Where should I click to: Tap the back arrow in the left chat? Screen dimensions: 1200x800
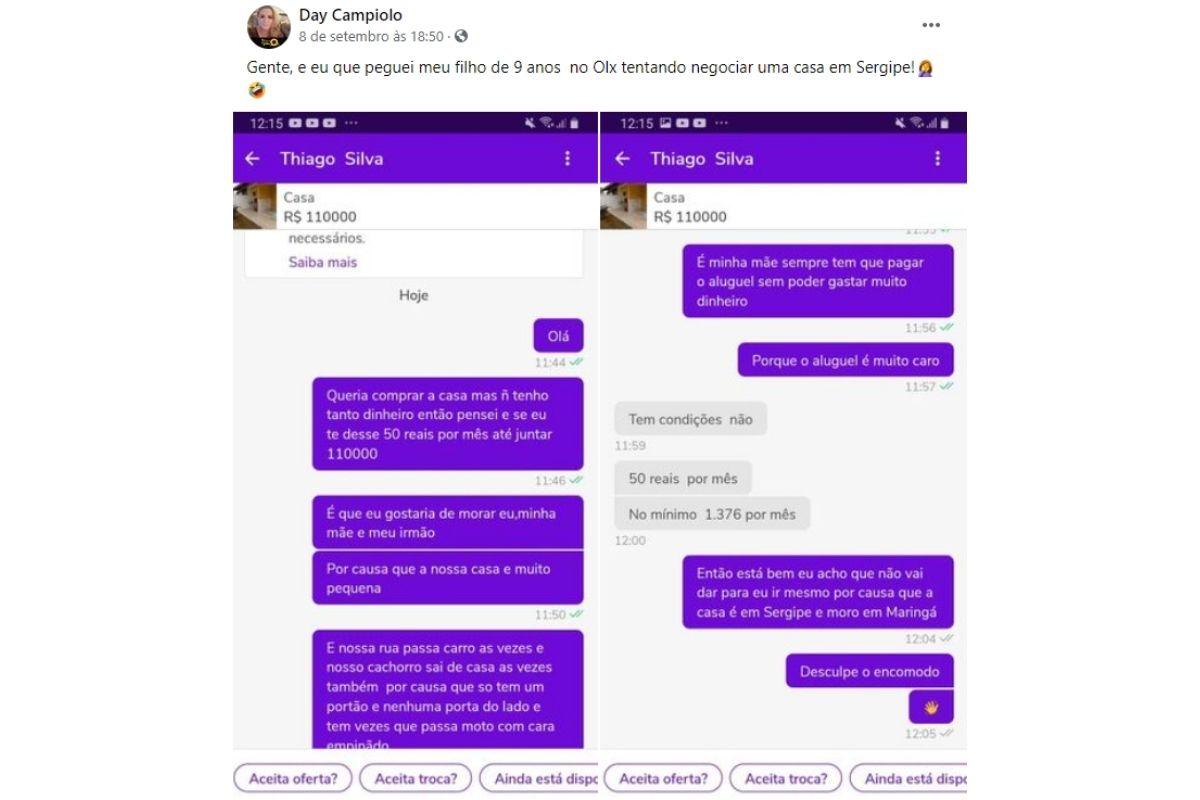[252, 158]
